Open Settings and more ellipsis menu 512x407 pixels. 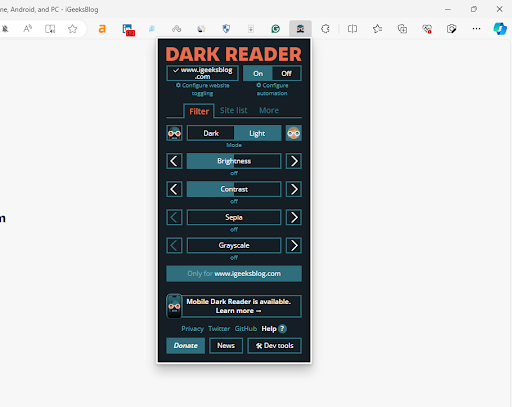point(476,29)
